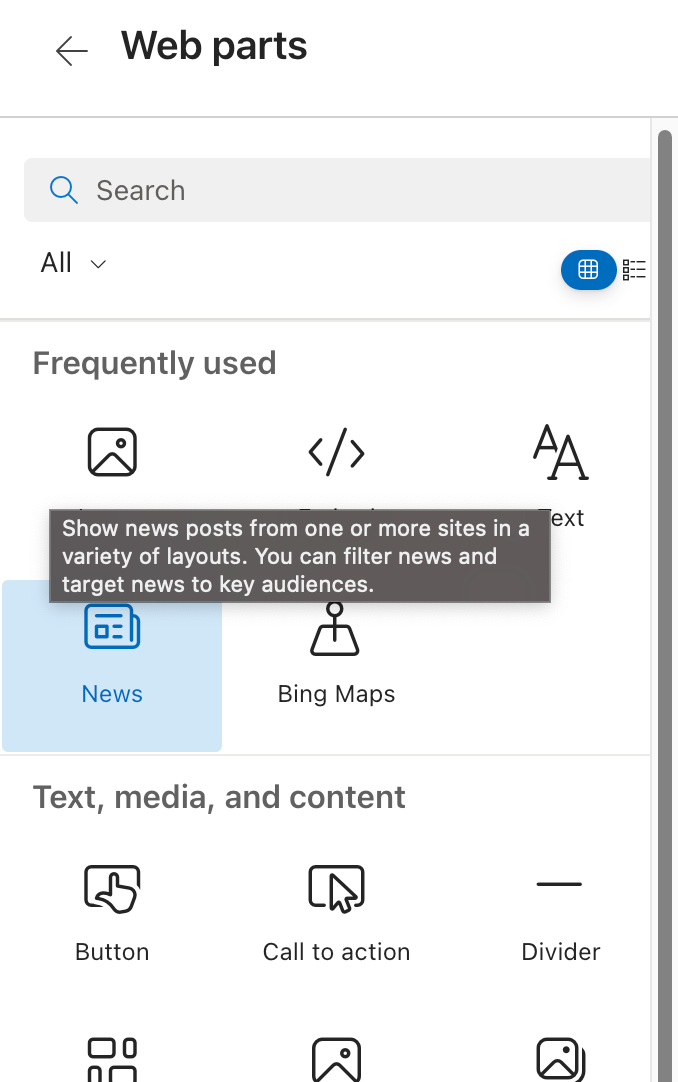Pick the four-squares web part icon at bottom

pos(112,1060)
